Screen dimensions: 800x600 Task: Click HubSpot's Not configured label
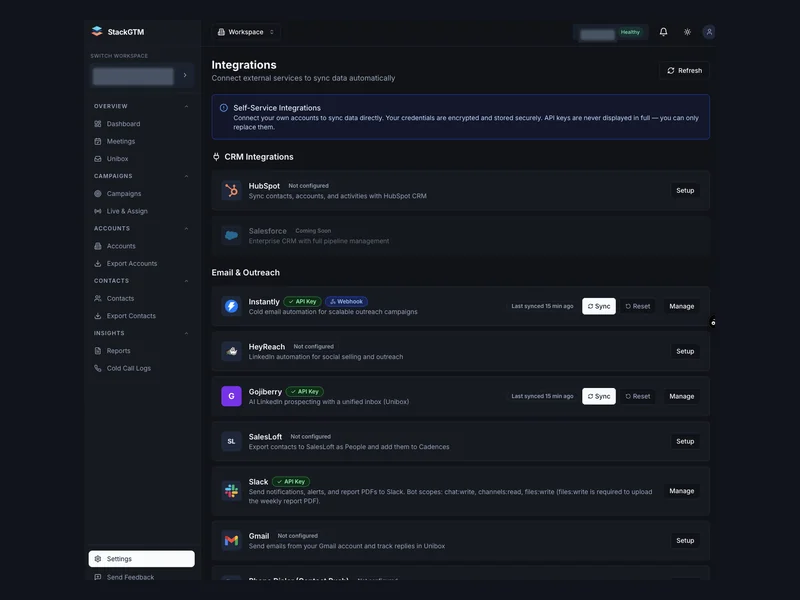tap(308, 186)
